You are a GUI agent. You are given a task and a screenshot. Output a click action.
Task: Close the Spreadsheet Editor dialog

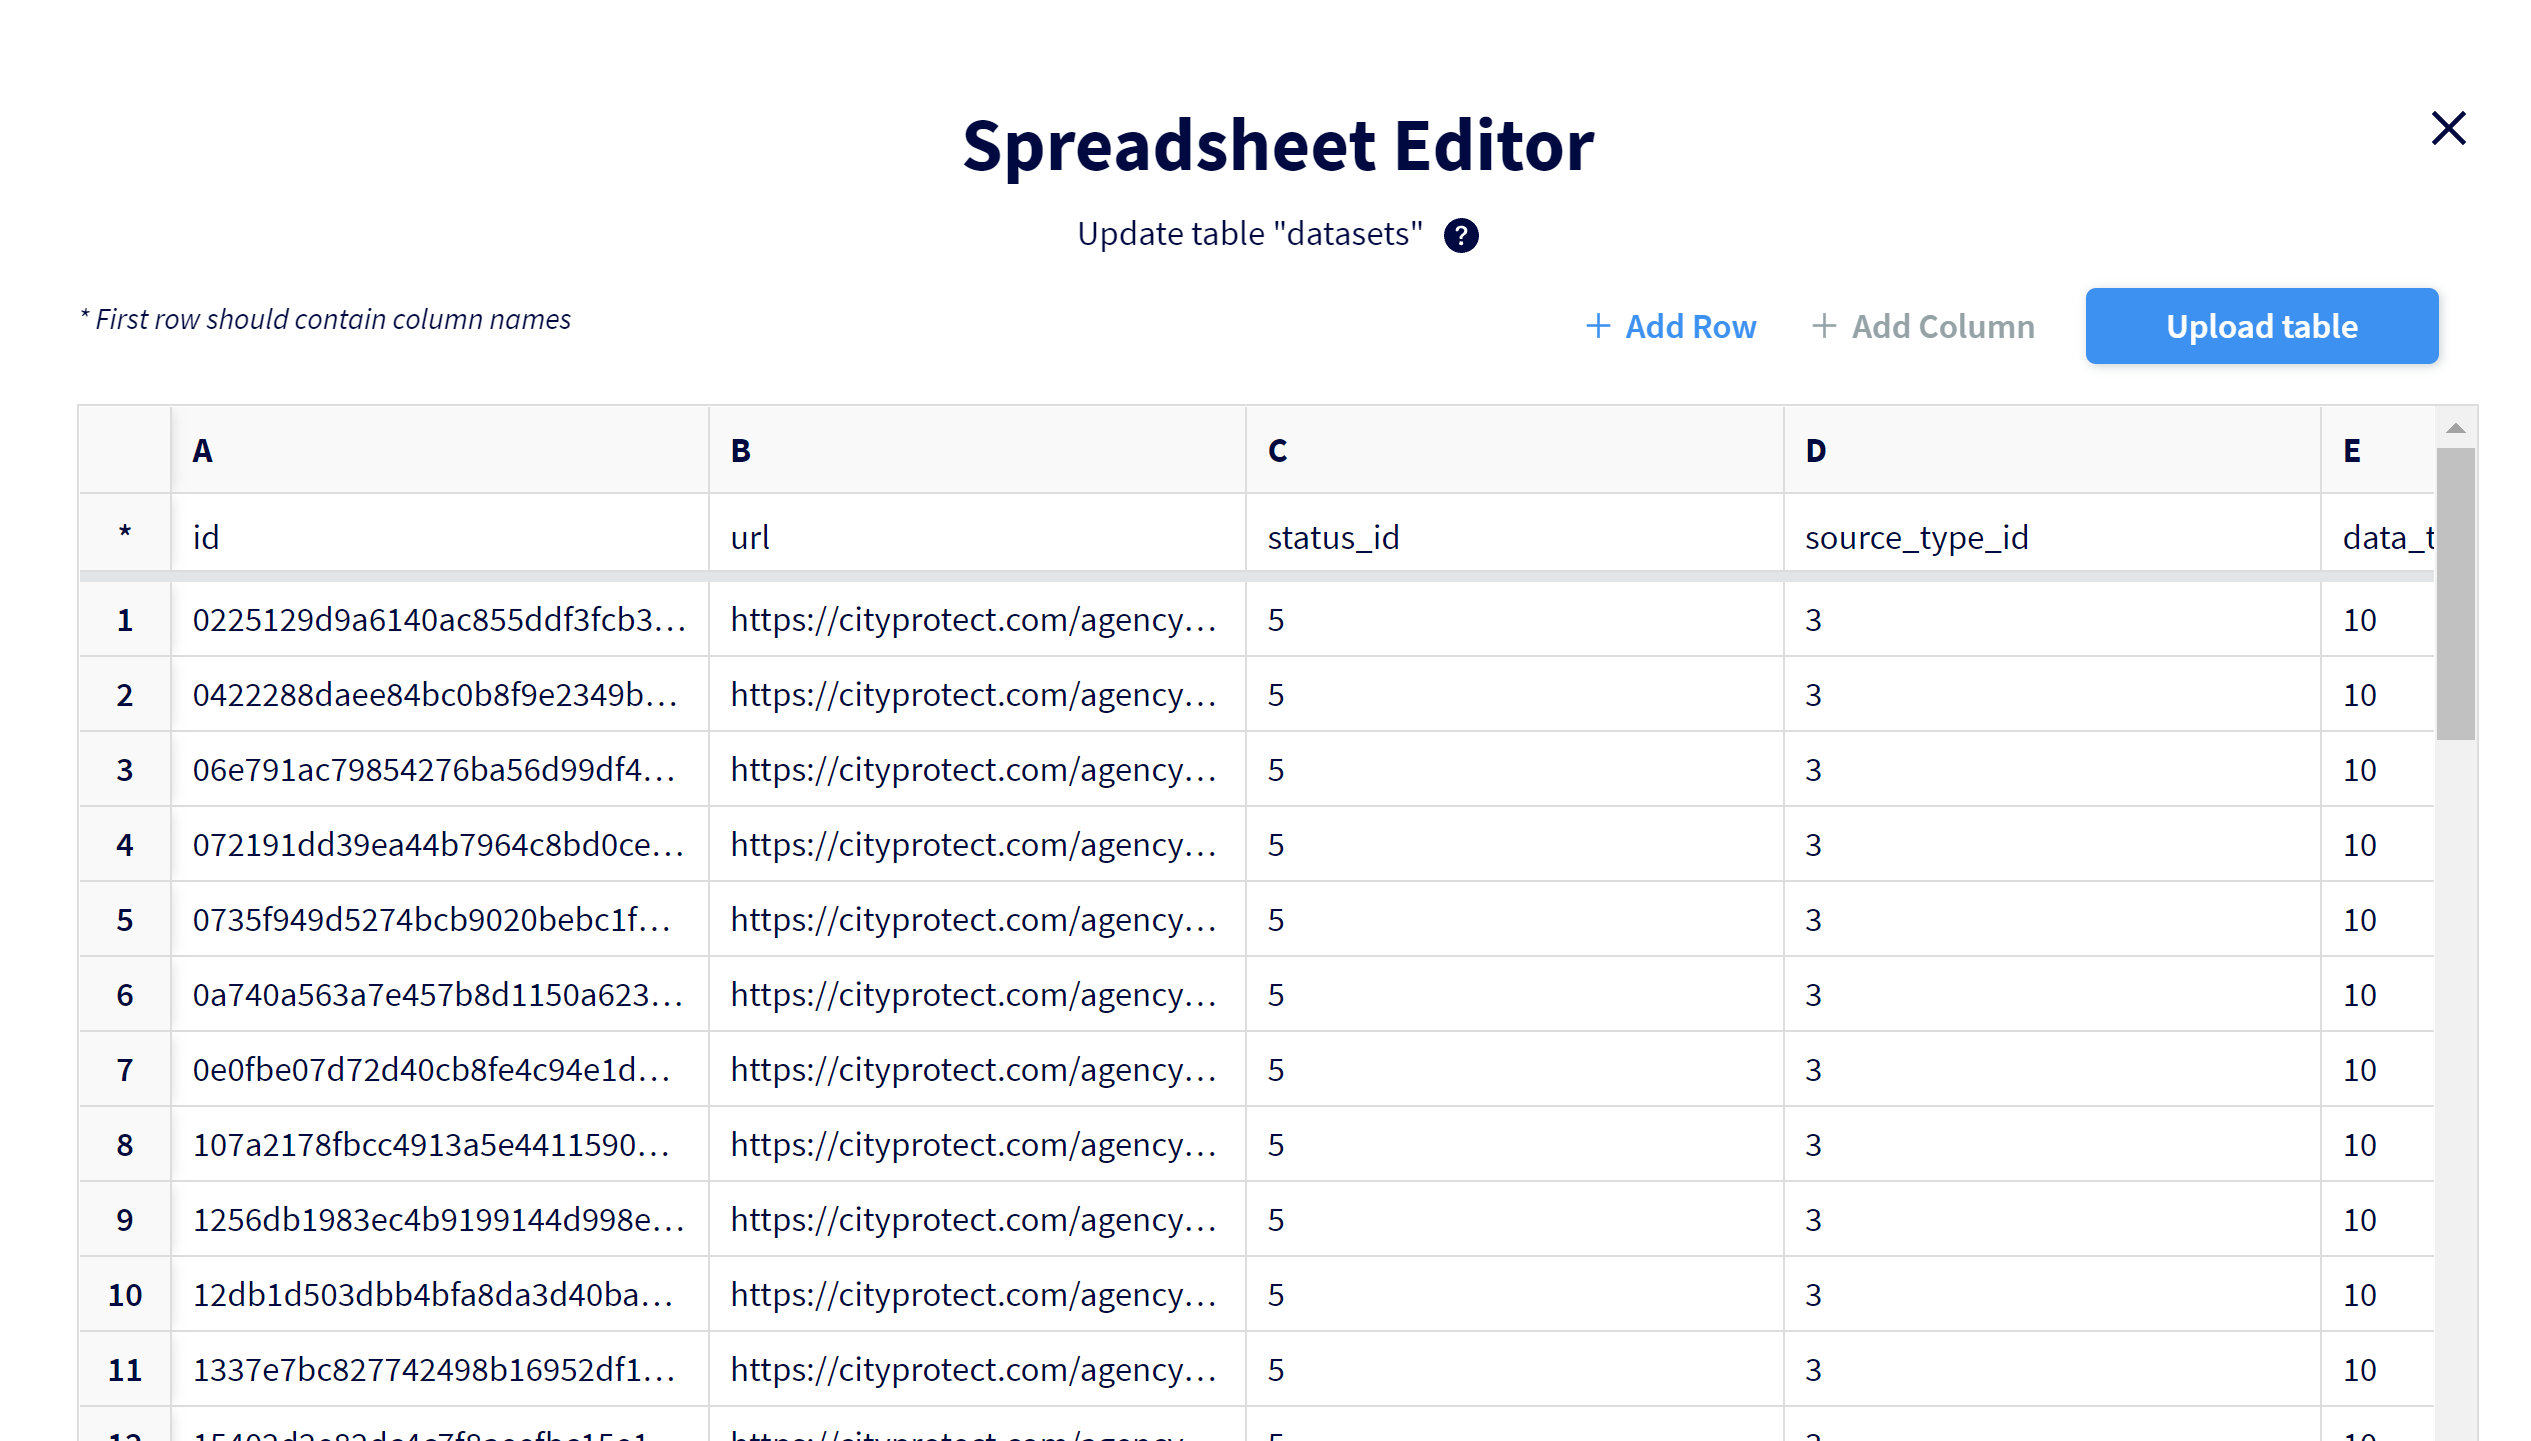[2448, 128]
